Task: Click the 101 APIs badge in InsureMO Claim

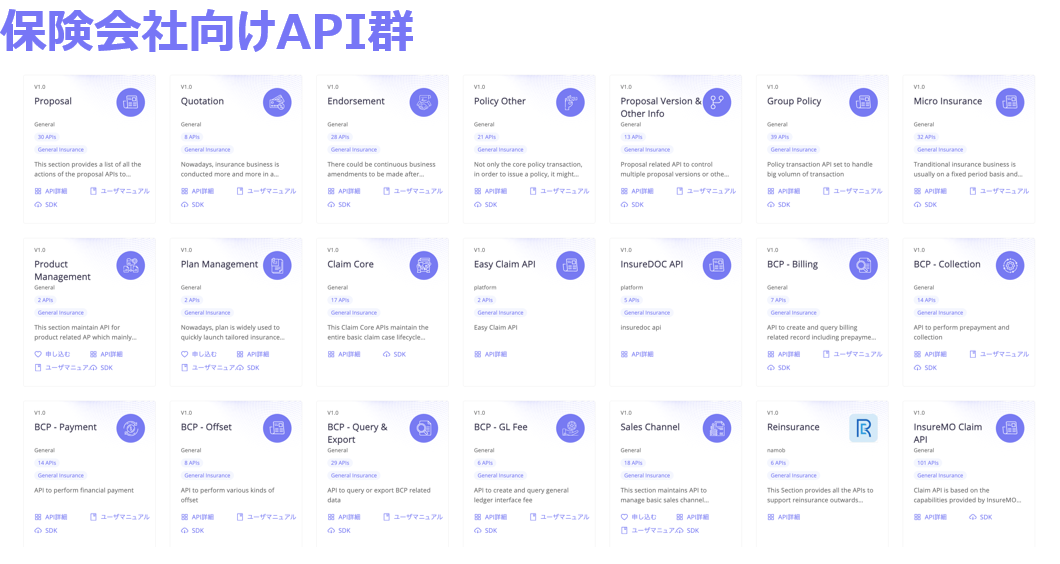Action: click(928, 463)
